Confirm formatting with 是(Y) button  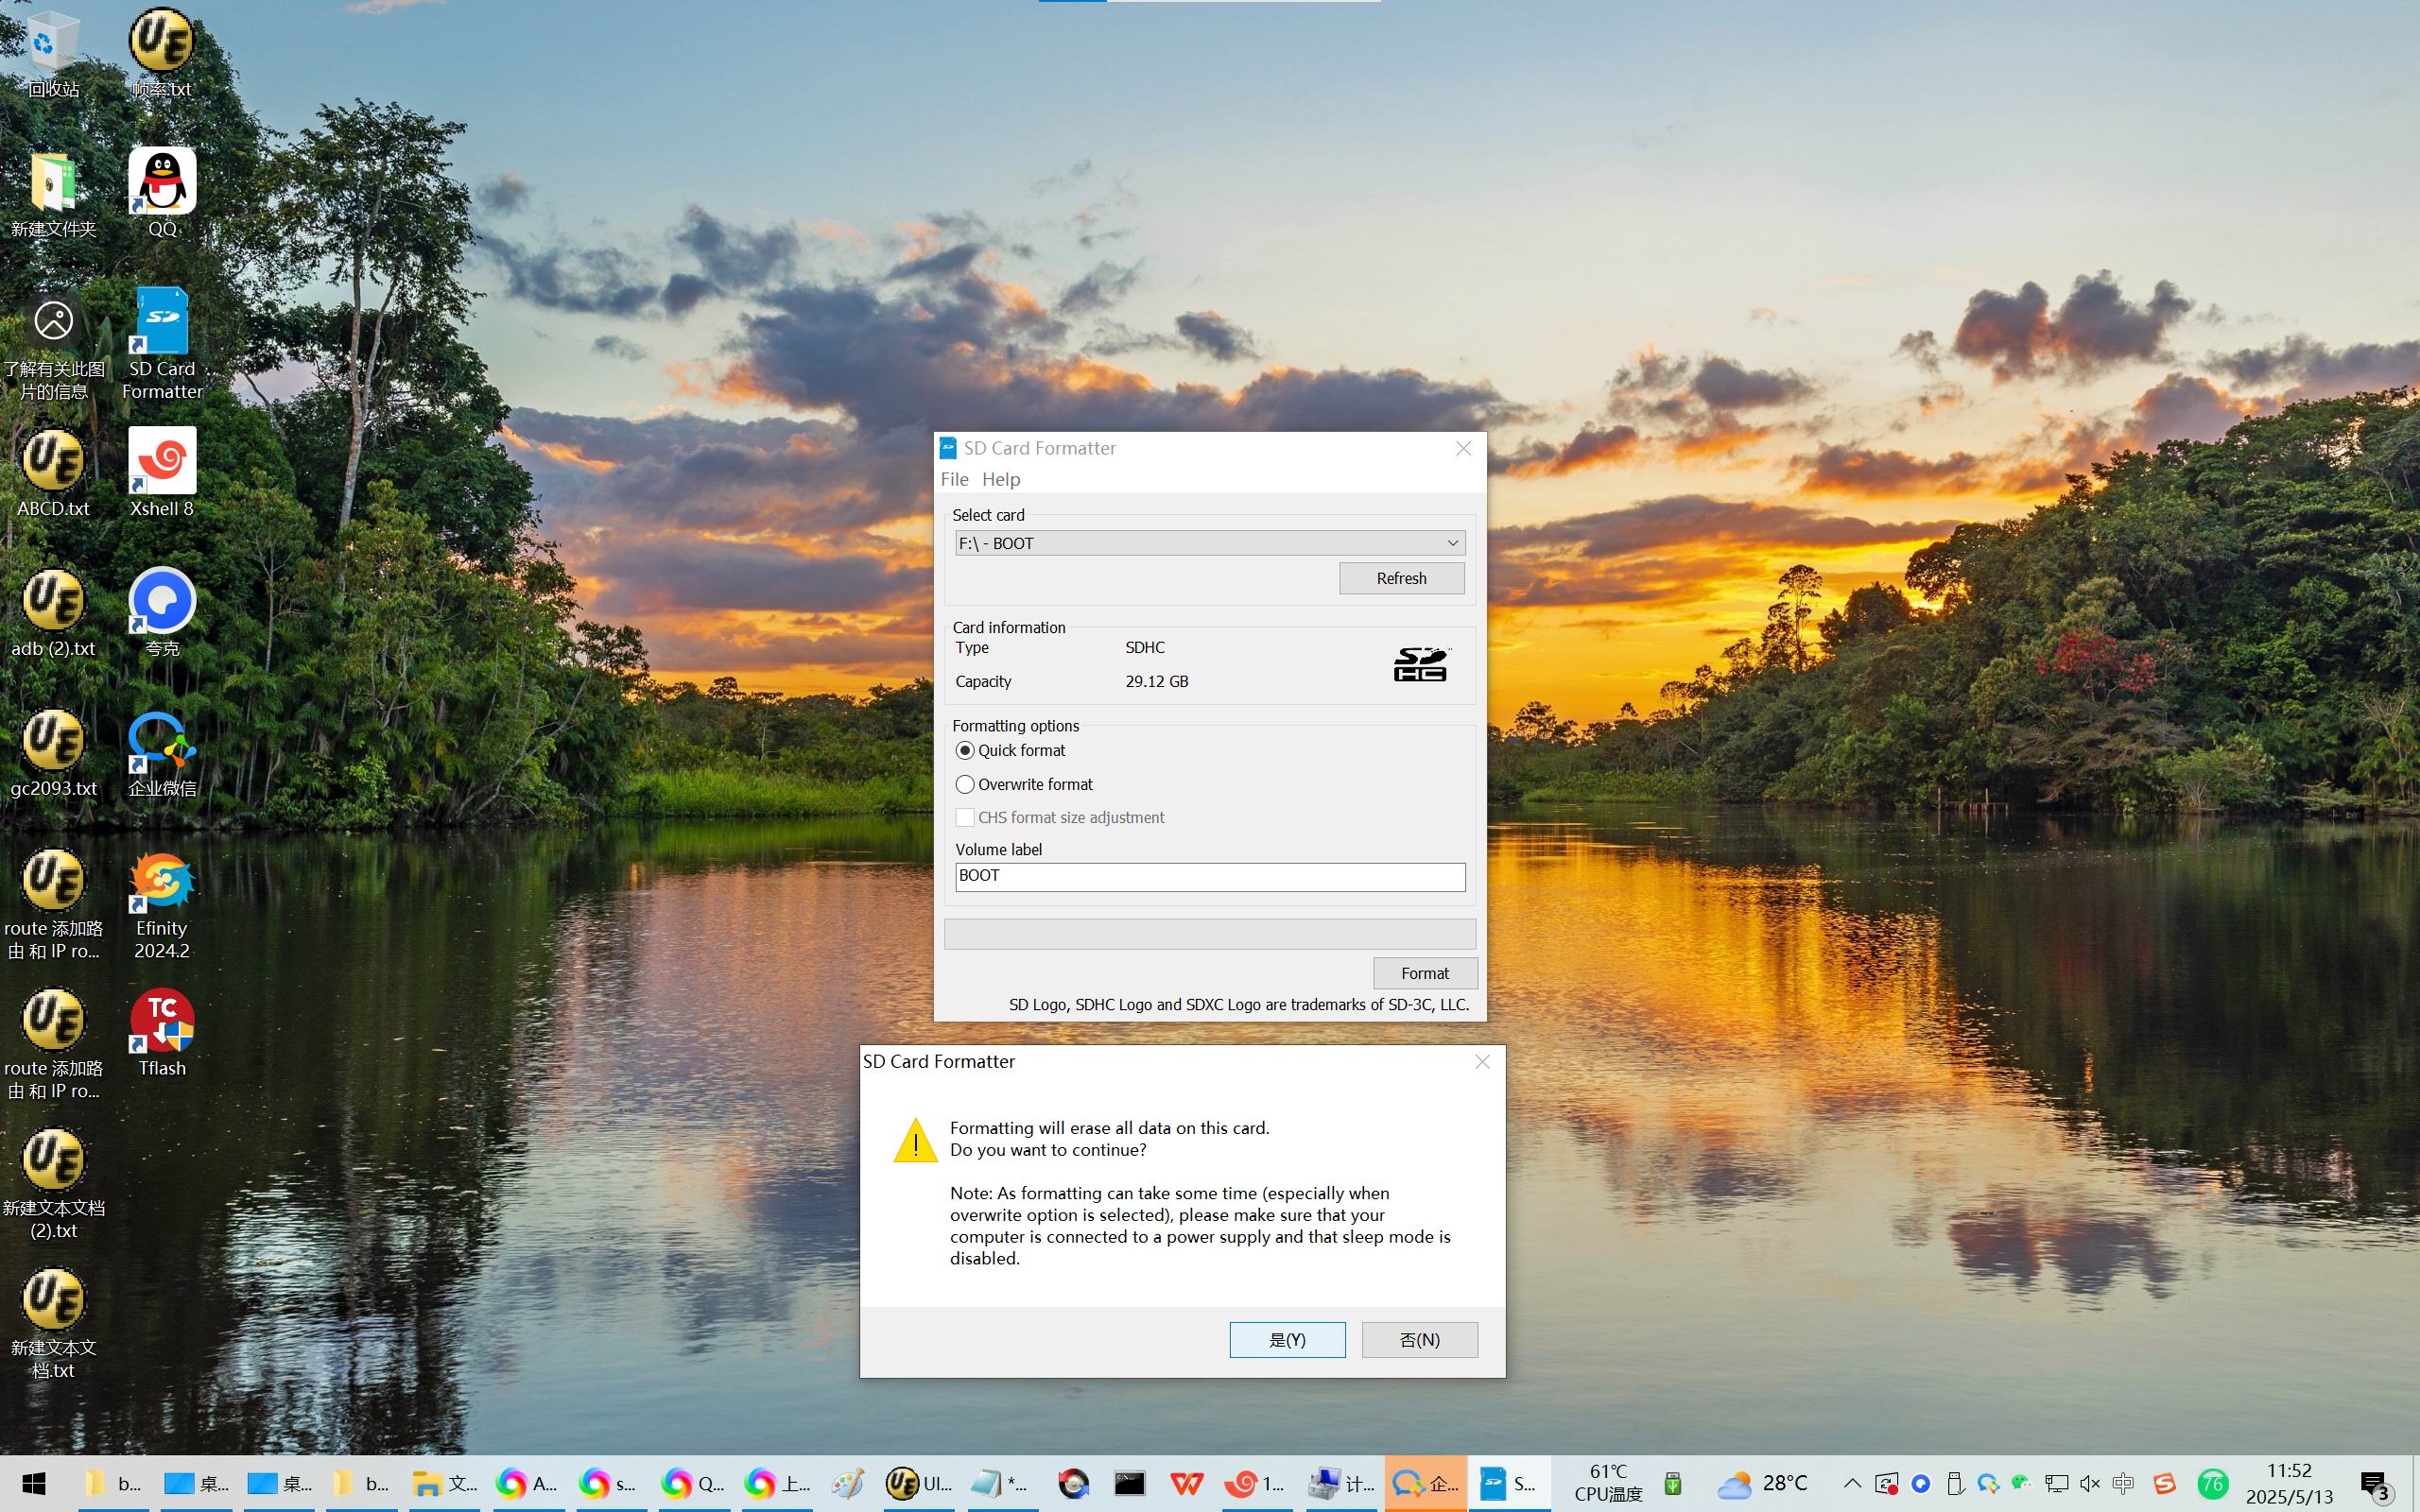click(x=1287, y=1340)
